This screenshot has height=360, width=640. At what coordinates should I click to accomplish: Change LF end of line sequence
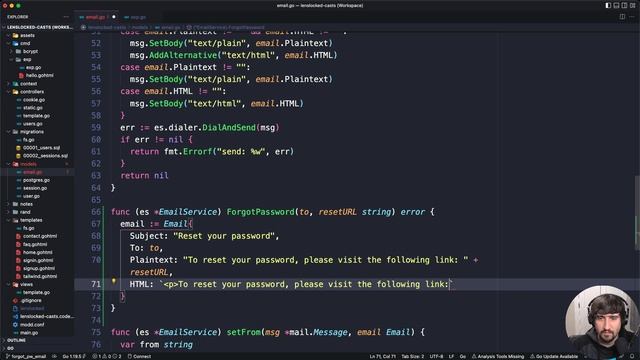[451, 356]
